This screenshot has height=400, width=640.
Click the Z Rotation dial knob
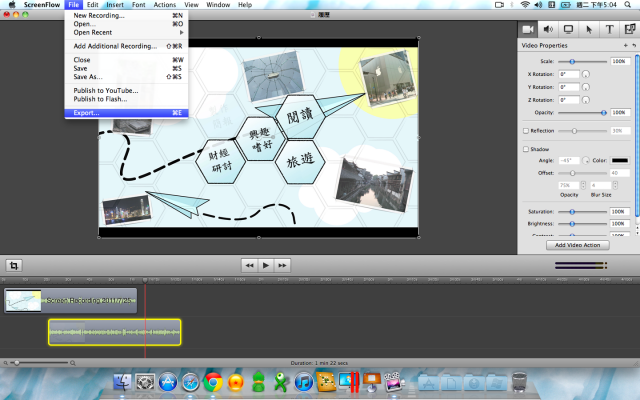[586, 100]
